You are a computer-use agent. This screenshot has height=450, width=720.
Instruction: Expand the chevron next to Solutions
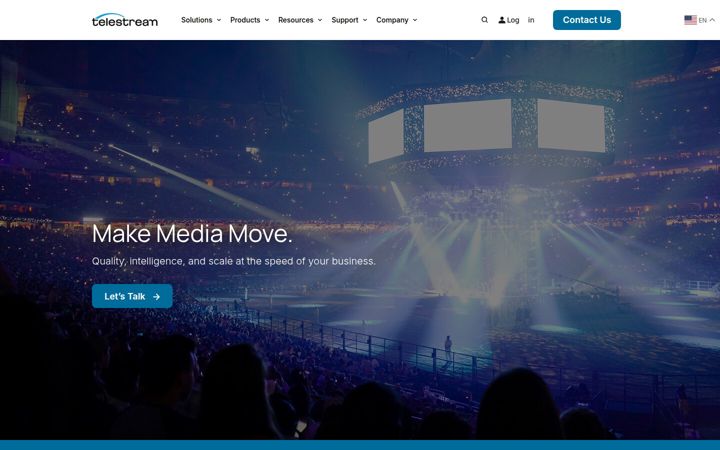[x=219, y=20]
